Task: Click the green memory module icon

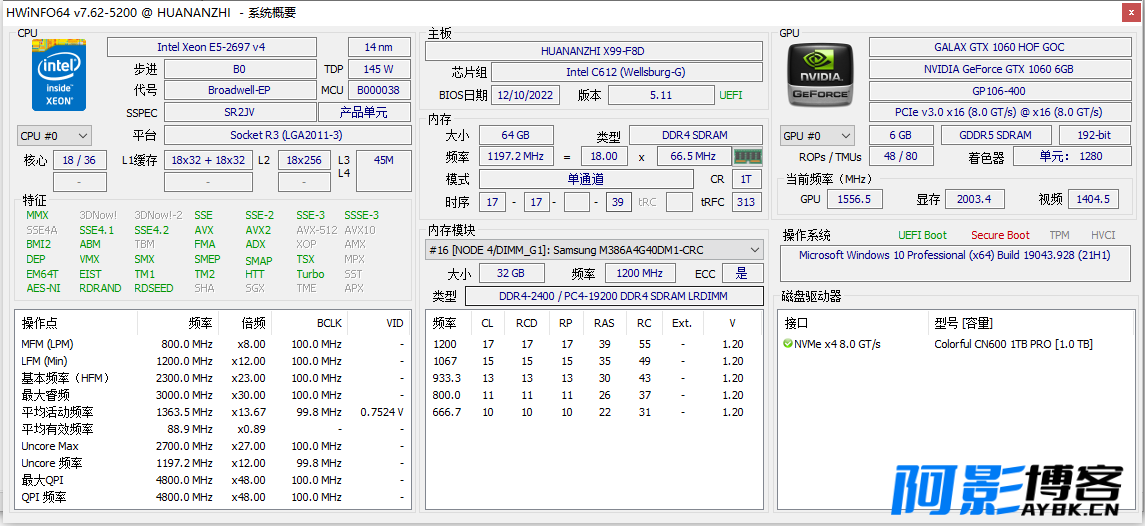Action: click(747, 156)
